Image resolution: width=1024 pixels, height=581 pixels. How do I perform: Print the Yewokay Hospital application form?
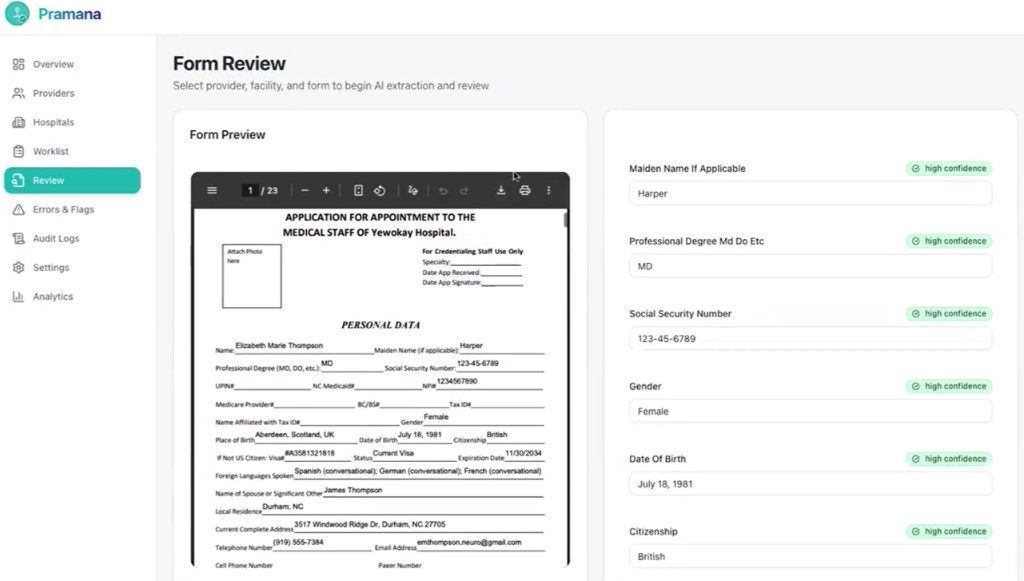pyautogui.click(x=525, y=190)
